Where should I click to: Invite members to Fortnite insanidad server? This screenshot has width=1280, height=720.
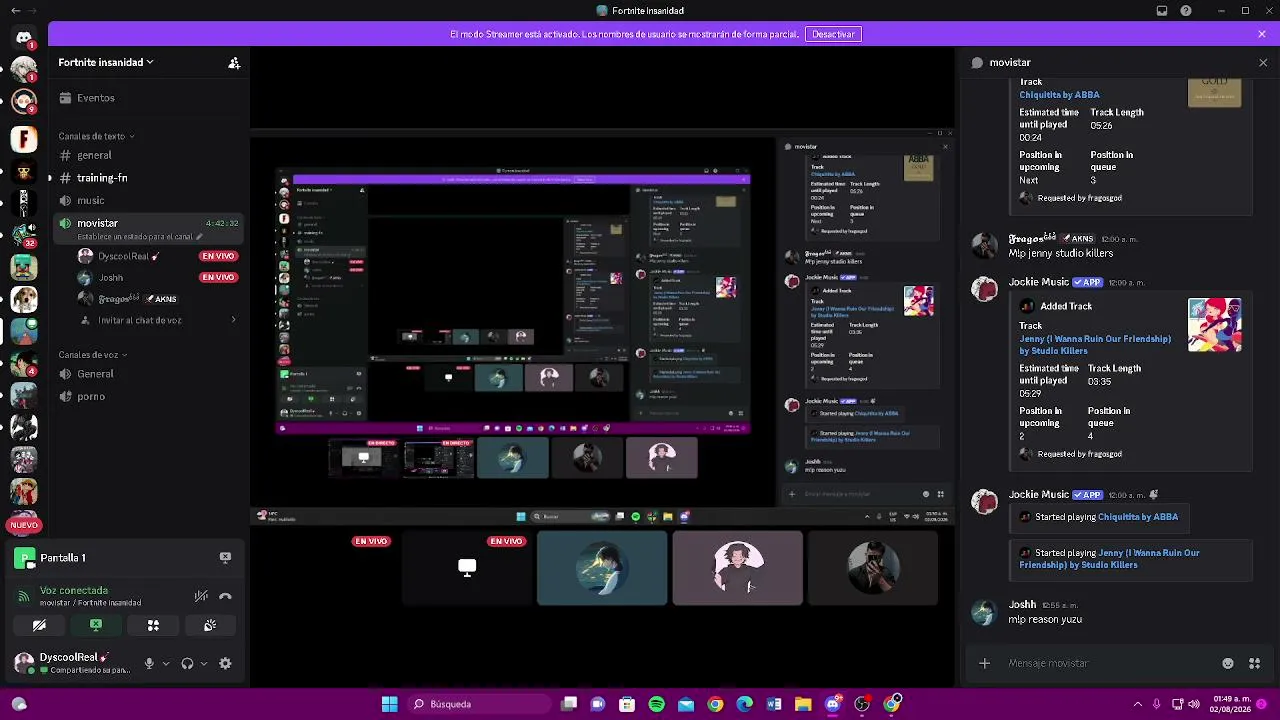(234, 63)
